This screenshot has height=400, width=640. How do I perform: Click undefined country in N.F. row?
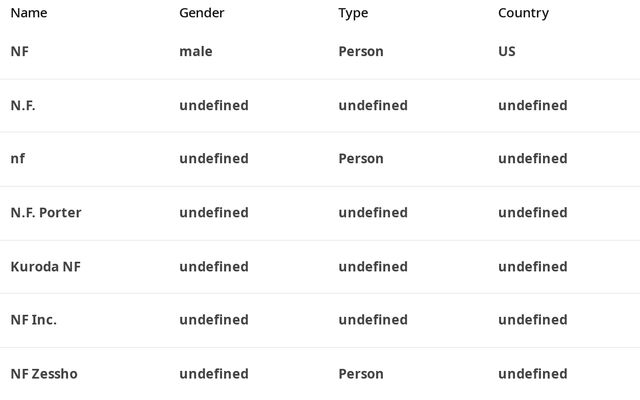(533, 105)
